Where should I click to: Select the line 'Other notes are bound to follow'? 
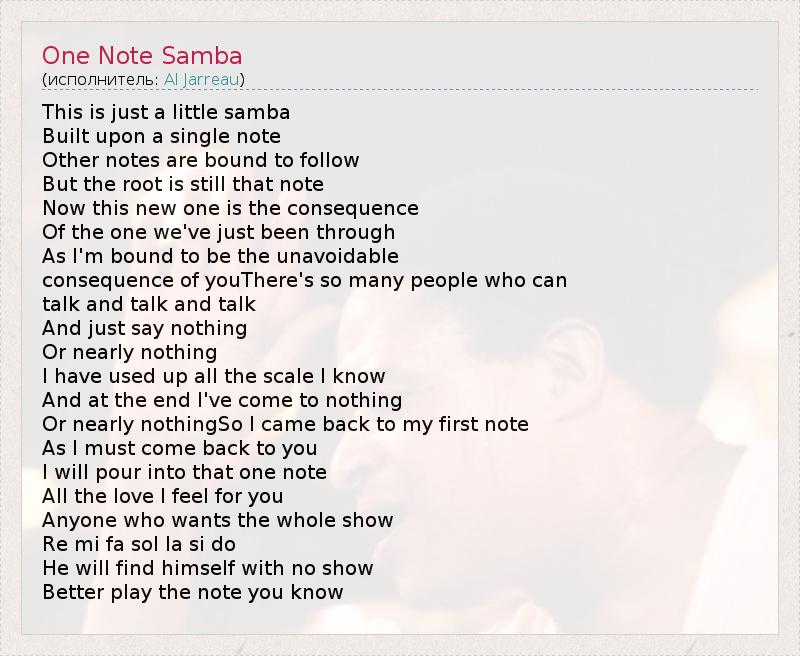click(x=200, y=160)
